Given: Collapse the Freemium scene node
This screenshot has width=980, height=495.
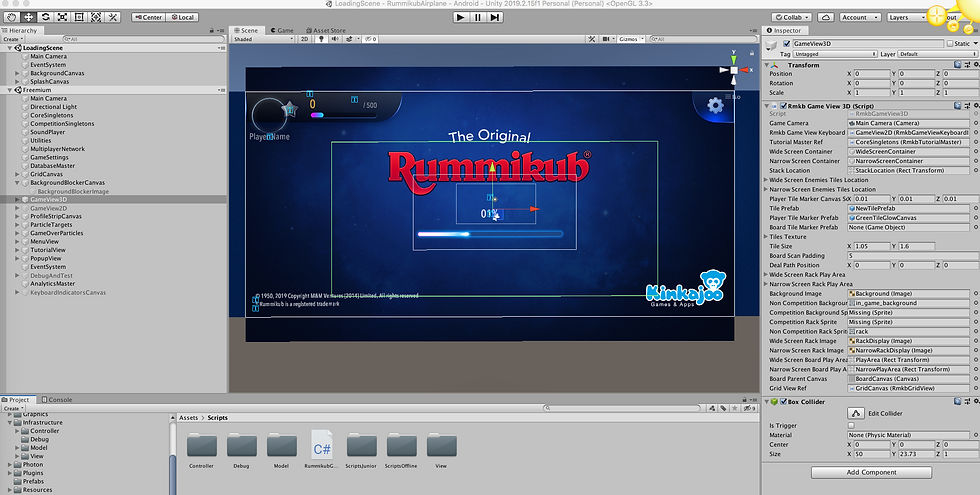Looking at the screenshot, I should (x=9, y=90).
